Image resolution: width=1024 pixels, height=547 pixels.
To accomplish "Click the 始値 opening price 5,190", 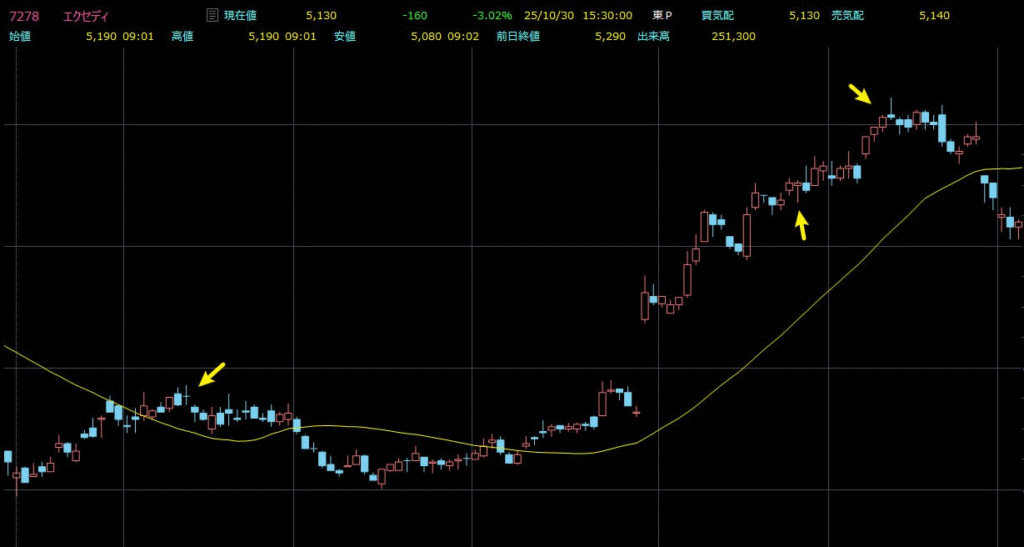I will click(101, 36).
